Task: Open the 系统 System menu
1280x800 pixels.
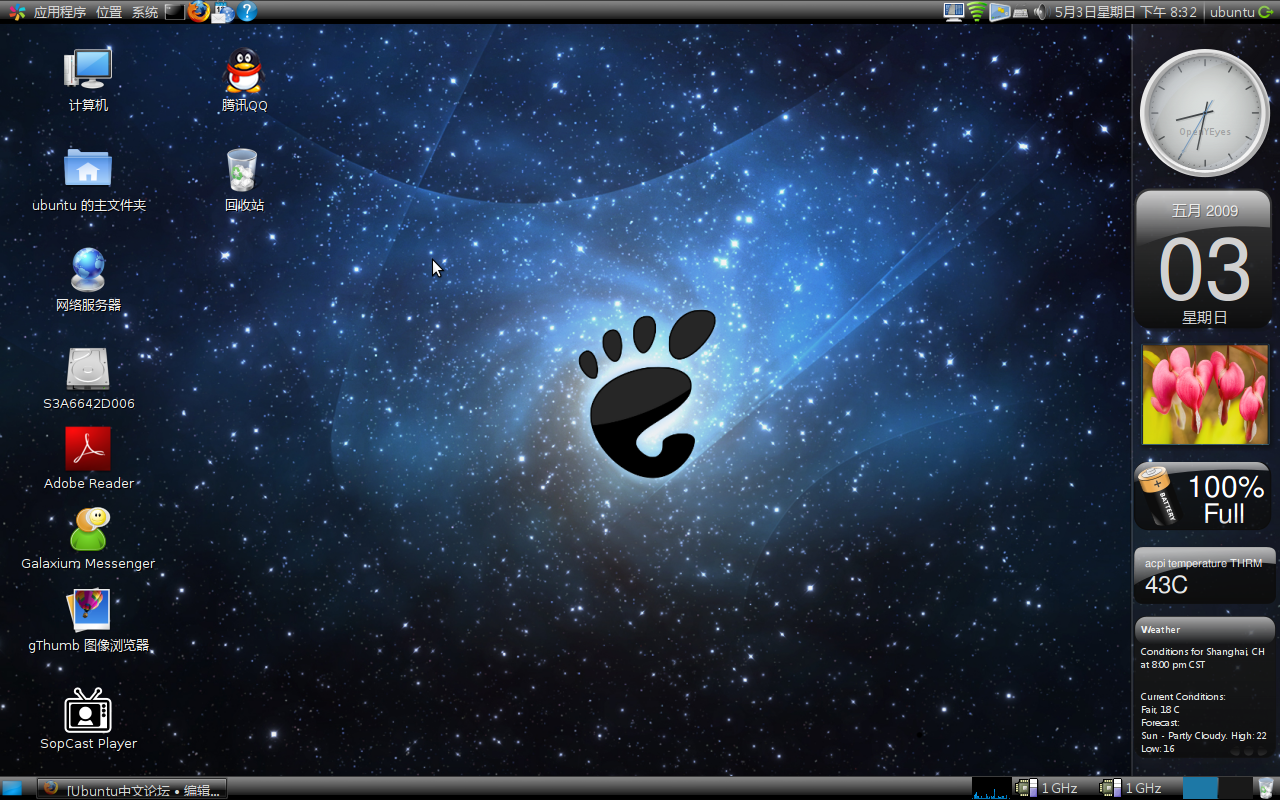Action: tap(145, 12)
